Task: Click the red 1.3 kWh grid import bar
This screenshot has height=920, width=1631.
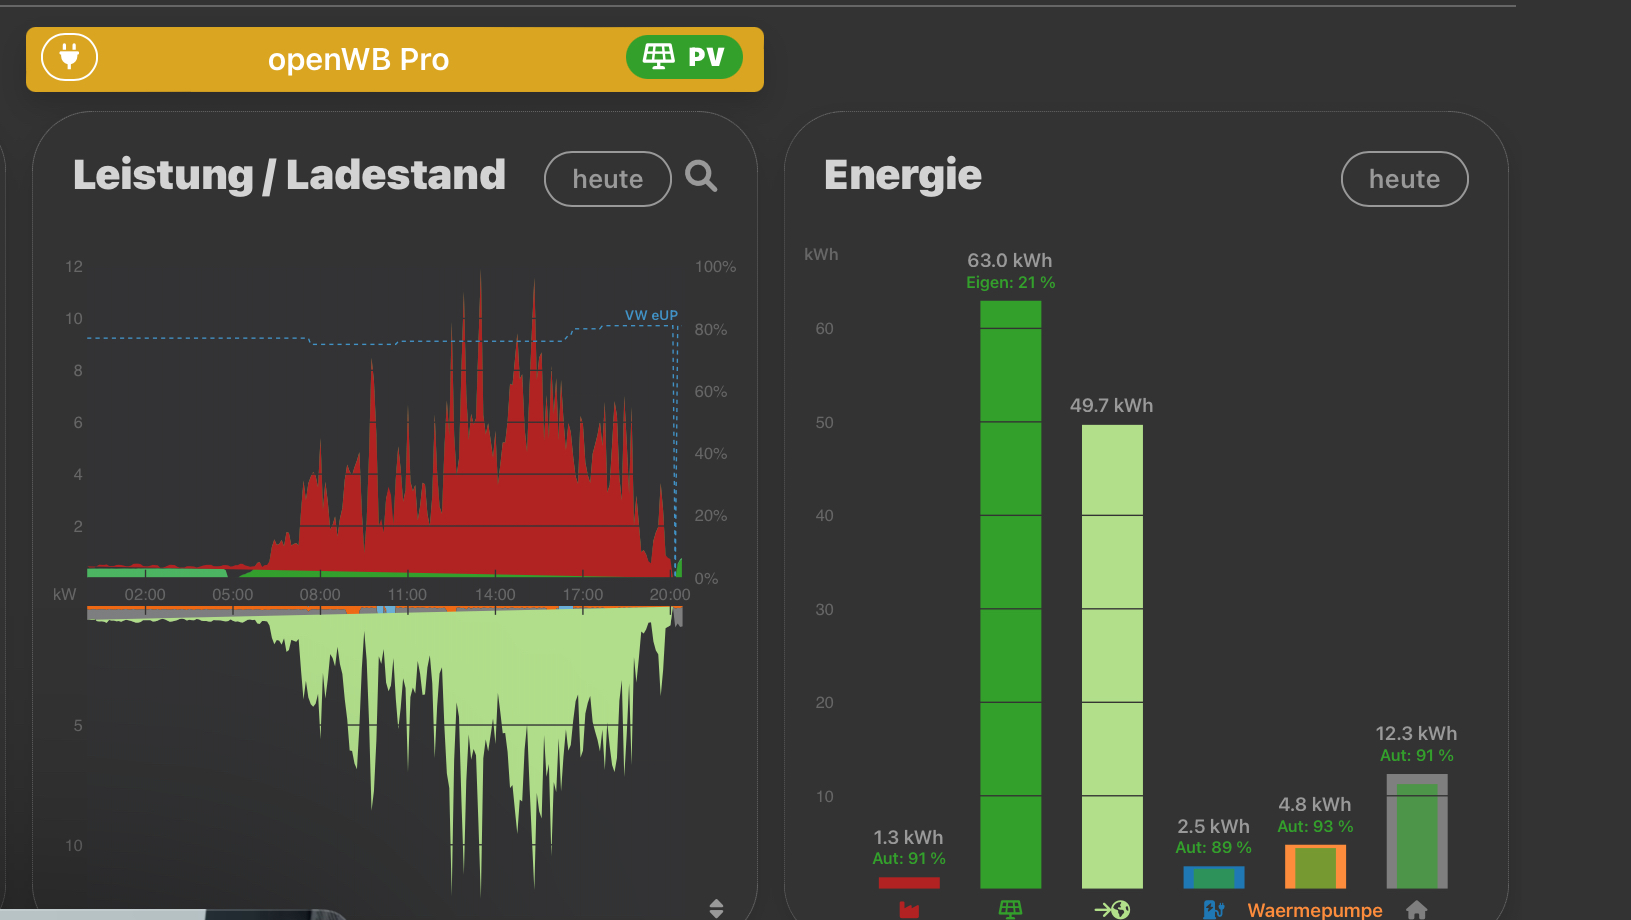Action: [x=909, y=882]
